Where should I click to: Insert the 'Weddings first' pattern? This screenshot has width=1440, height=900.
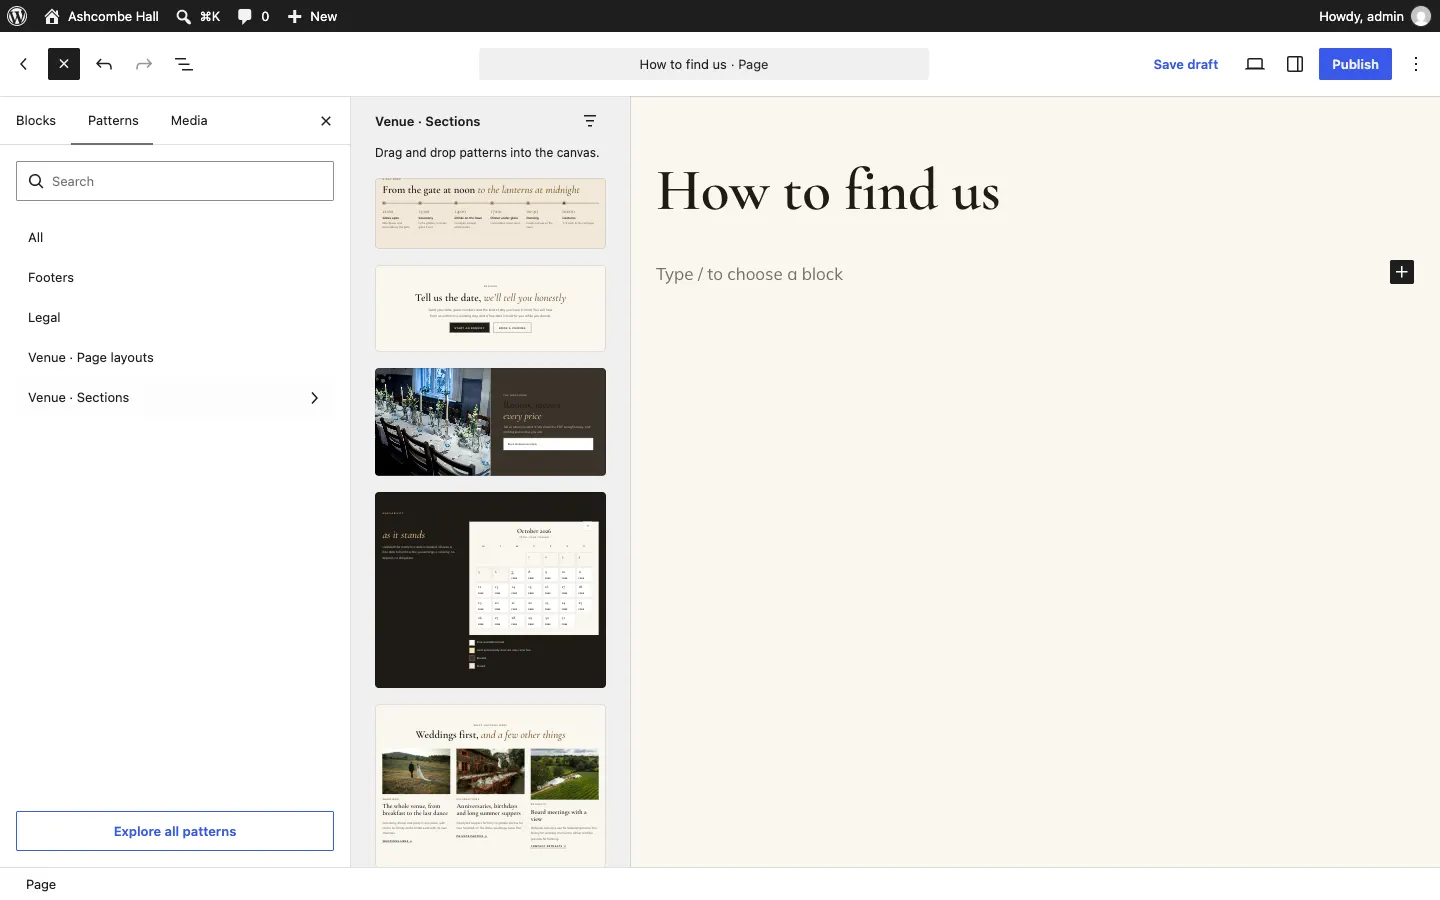490,786
